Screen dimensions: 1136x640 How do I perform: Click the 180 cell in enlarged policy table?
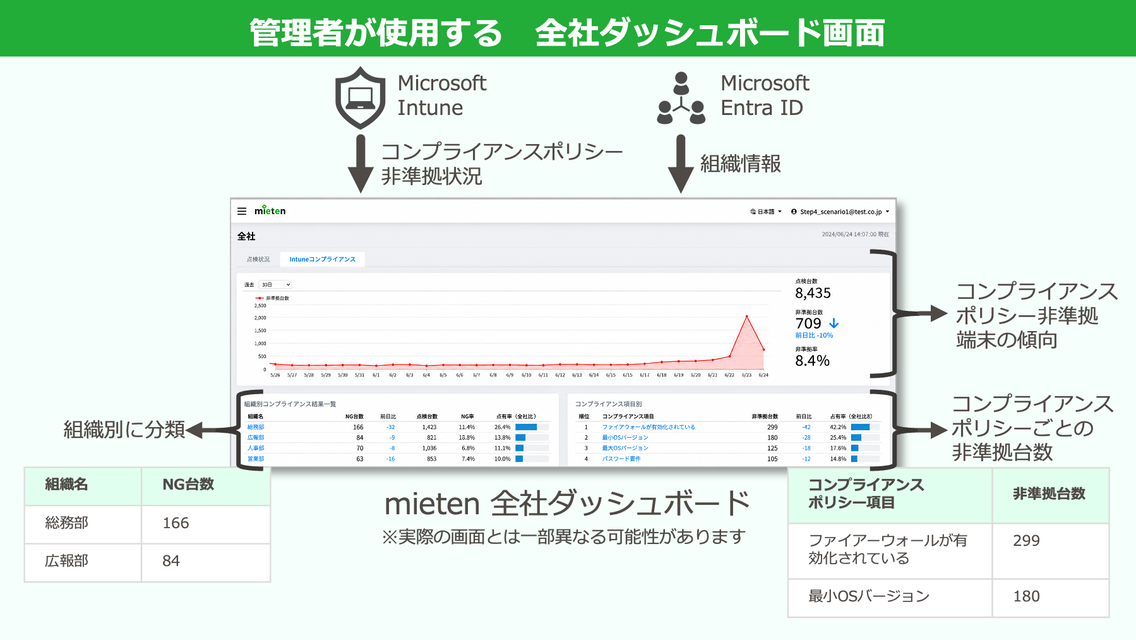[x=1051, y=597]
